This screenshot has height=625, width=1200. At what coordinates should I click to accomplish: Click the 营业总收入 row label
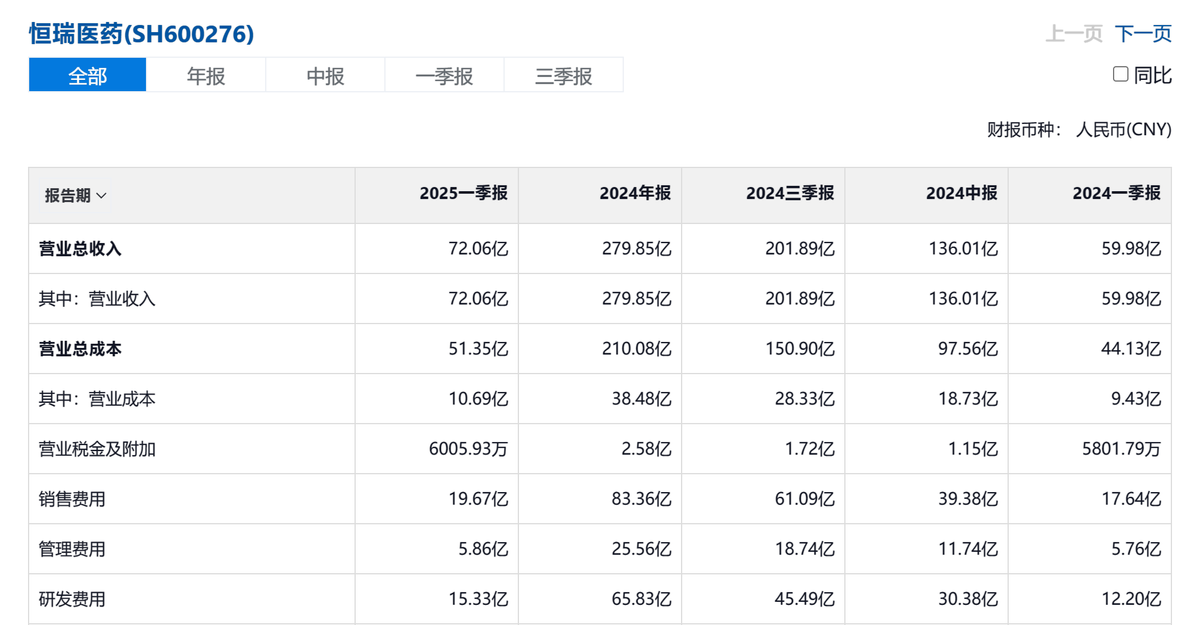click(80, 249)
